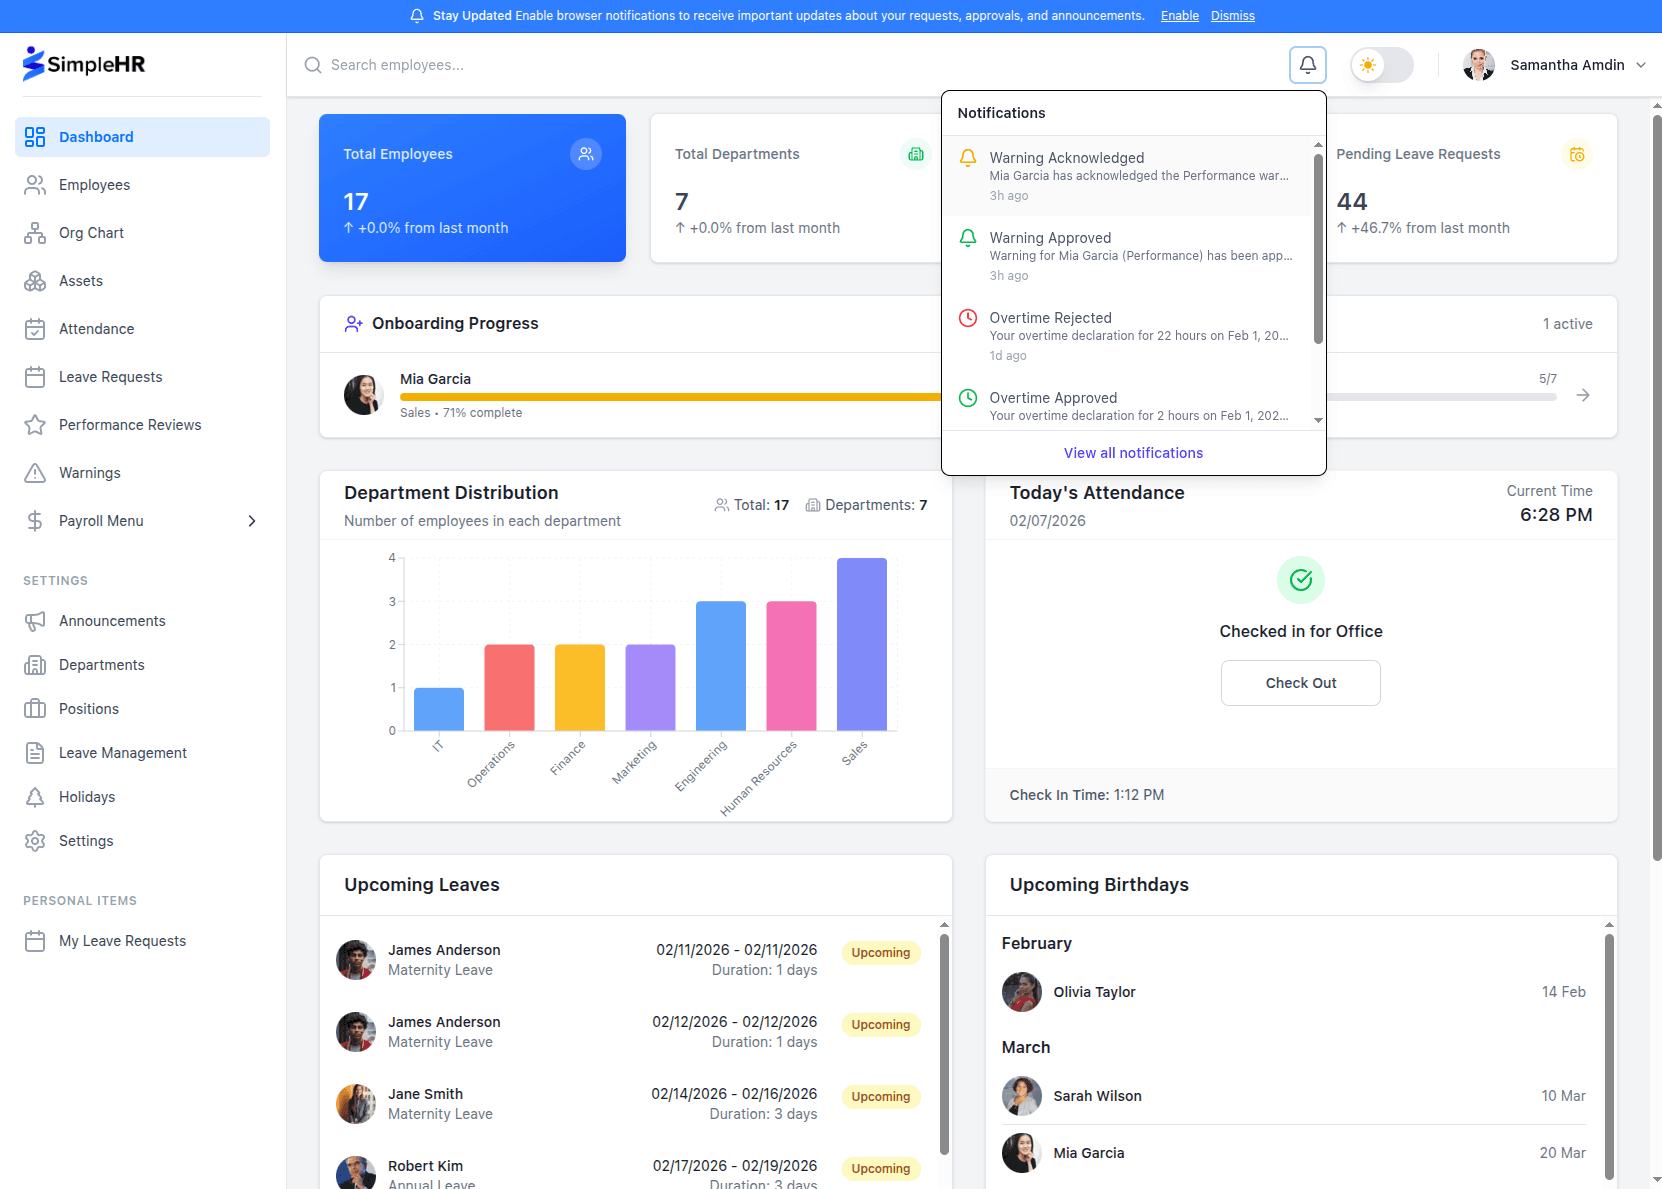Click the Total Departments building icon
1662x1189 pixels.
915,154
